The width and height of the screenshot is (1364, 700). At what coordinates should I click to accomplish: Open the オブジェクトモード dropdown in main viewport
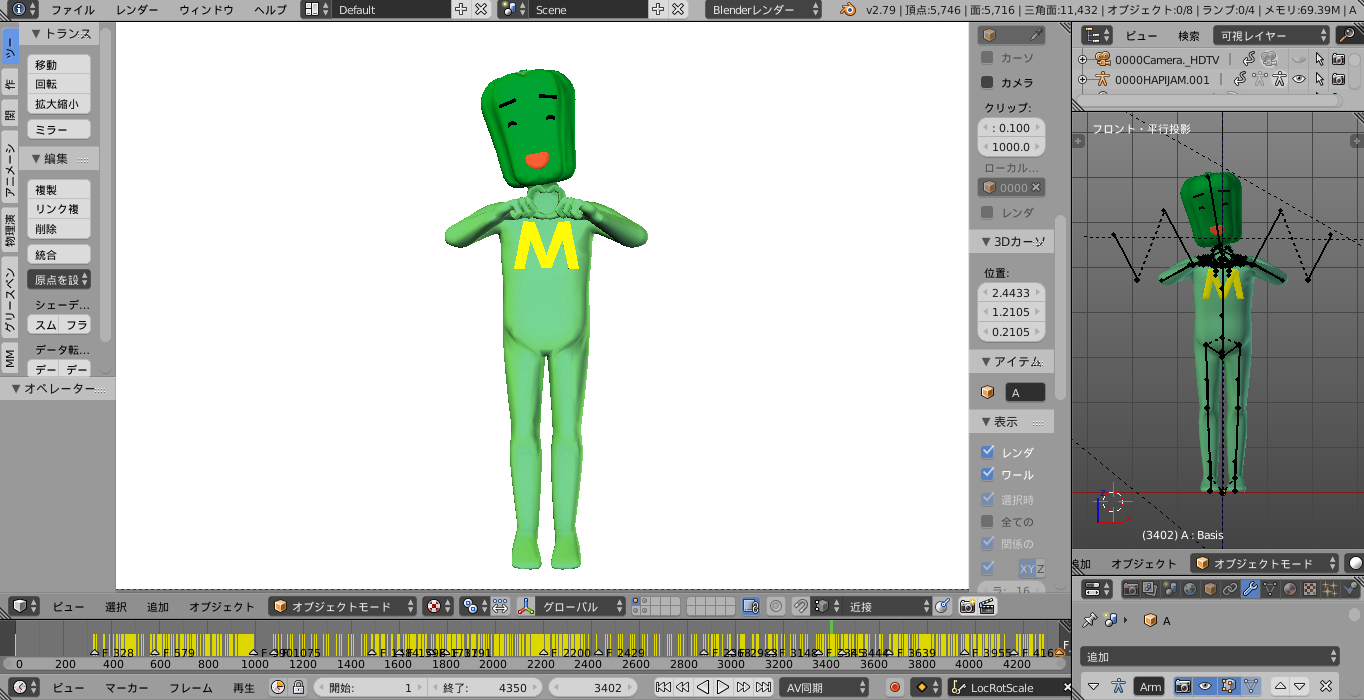(x=344, y=606)
